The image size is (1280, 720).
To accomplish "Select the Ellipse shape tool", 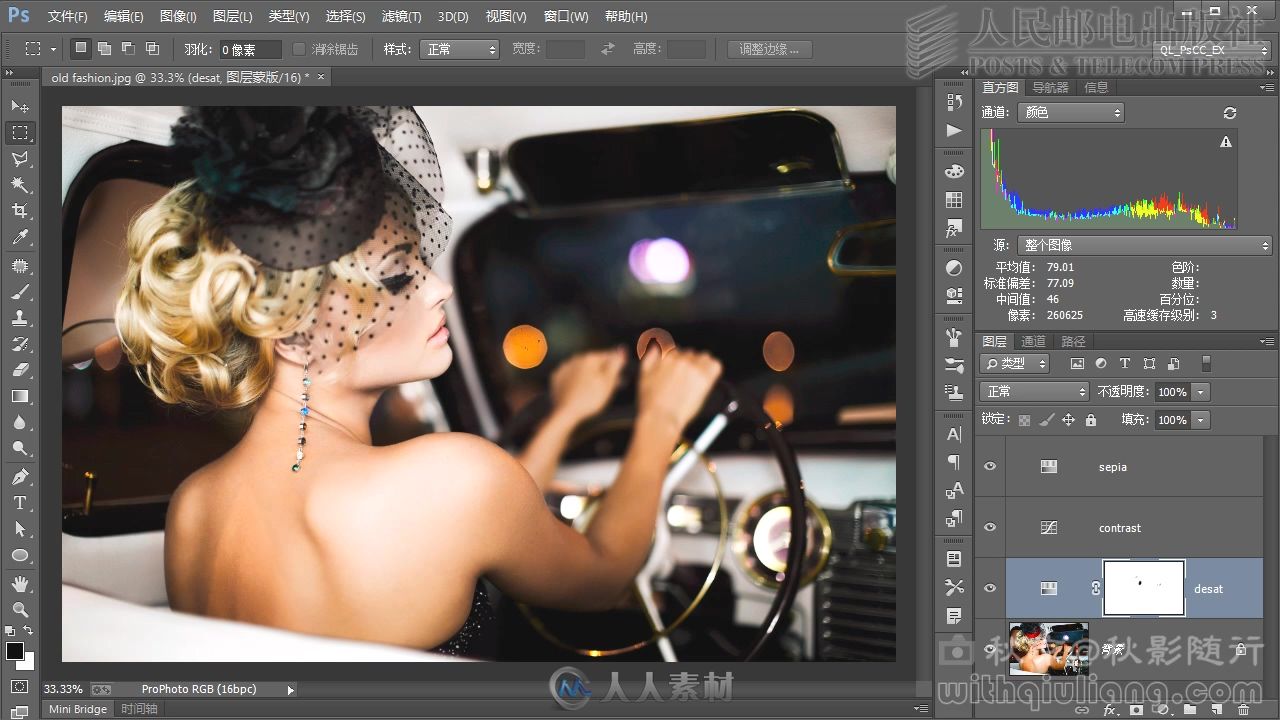I will 20,555.
